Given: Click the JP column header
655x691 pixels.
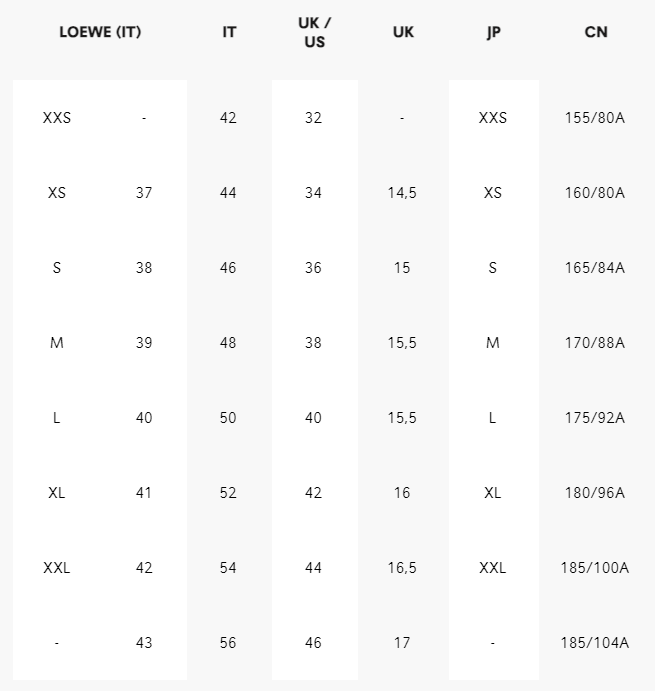Looking at the screenshot, I should pos(493,32).
